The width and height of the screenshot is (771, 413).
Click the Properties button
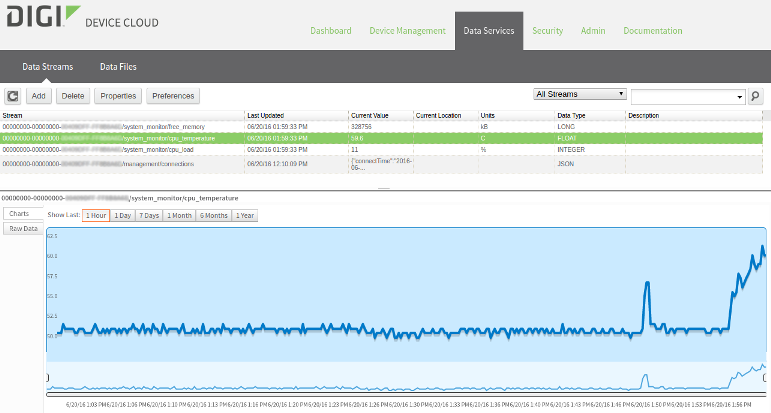[x=118, y=96]
